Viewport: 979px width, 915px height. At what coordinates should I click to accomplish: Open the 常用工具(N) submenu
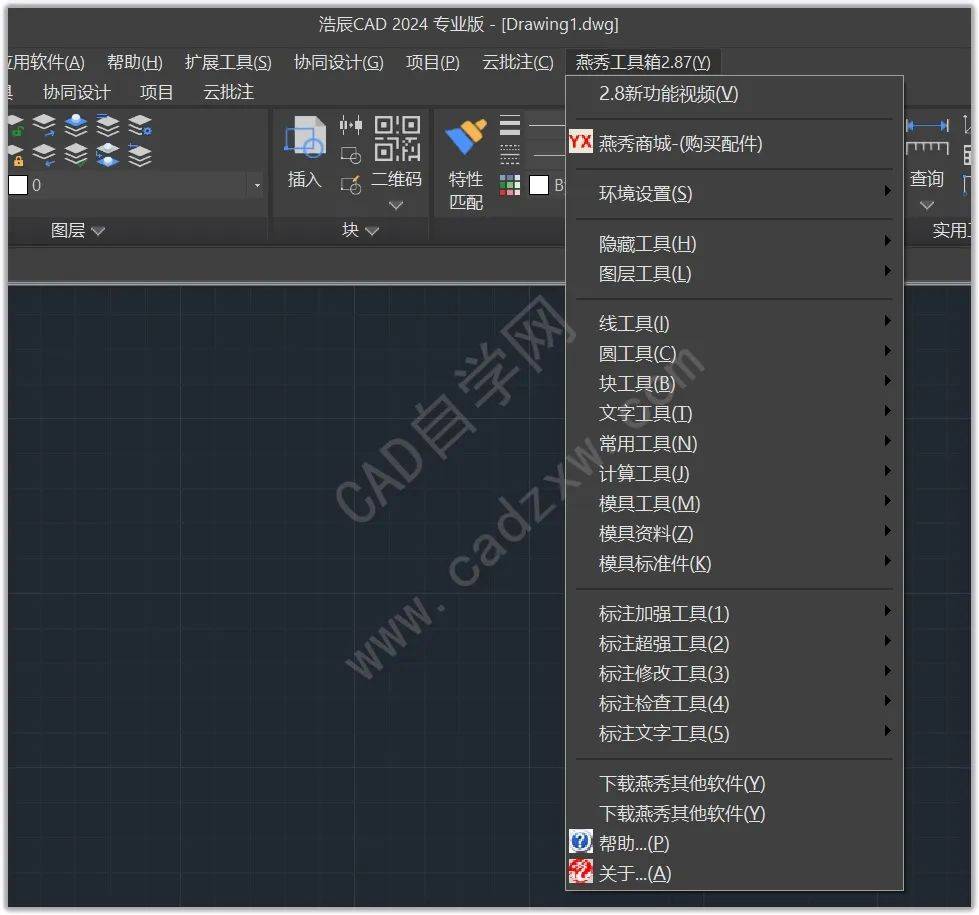coord(734,443)
